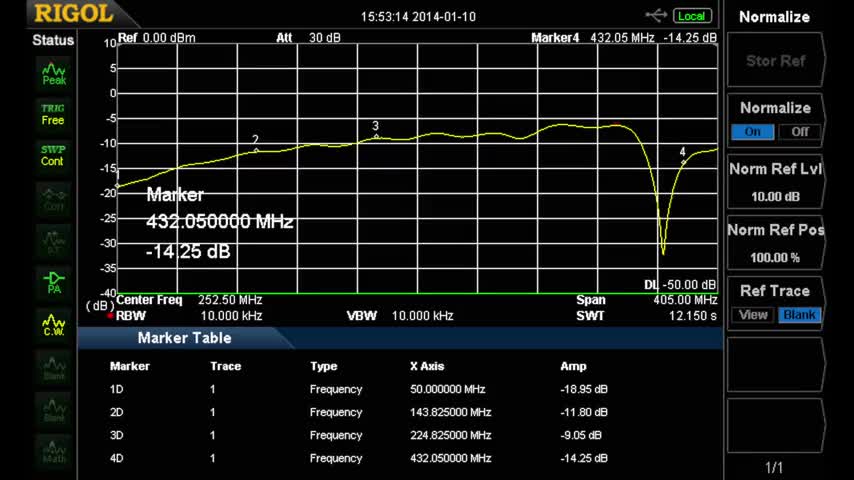Image resolution: width=854 pixels, height=480 pixels.
Task: Click the C.W. trace status icon
Action: point(54,325)
